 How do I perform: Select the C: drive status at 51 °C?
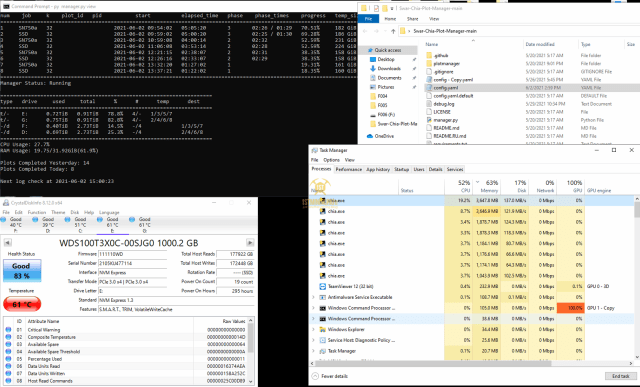click(x=77, y=225)
